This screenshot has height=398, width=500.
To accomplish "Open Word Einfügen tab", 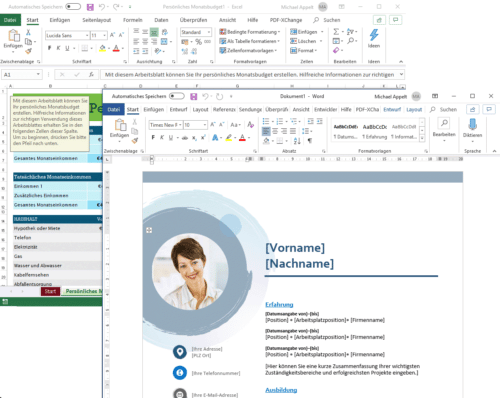I will (154, 109).
